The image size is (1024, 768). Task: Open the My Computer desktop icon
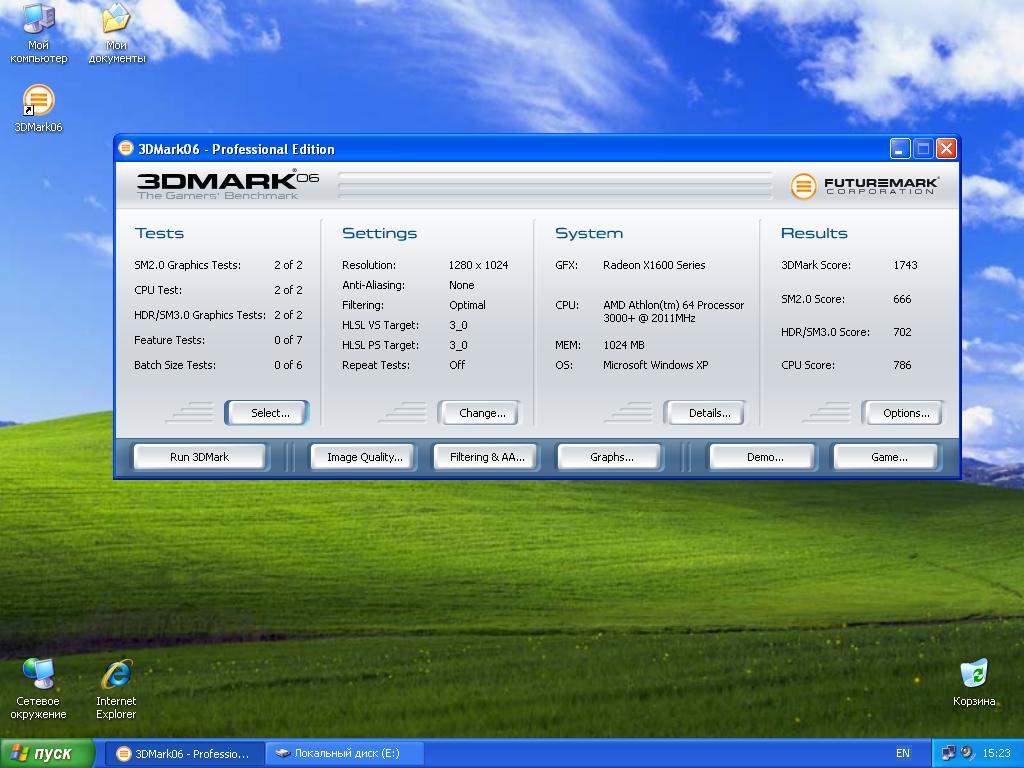tap(38, 33)
